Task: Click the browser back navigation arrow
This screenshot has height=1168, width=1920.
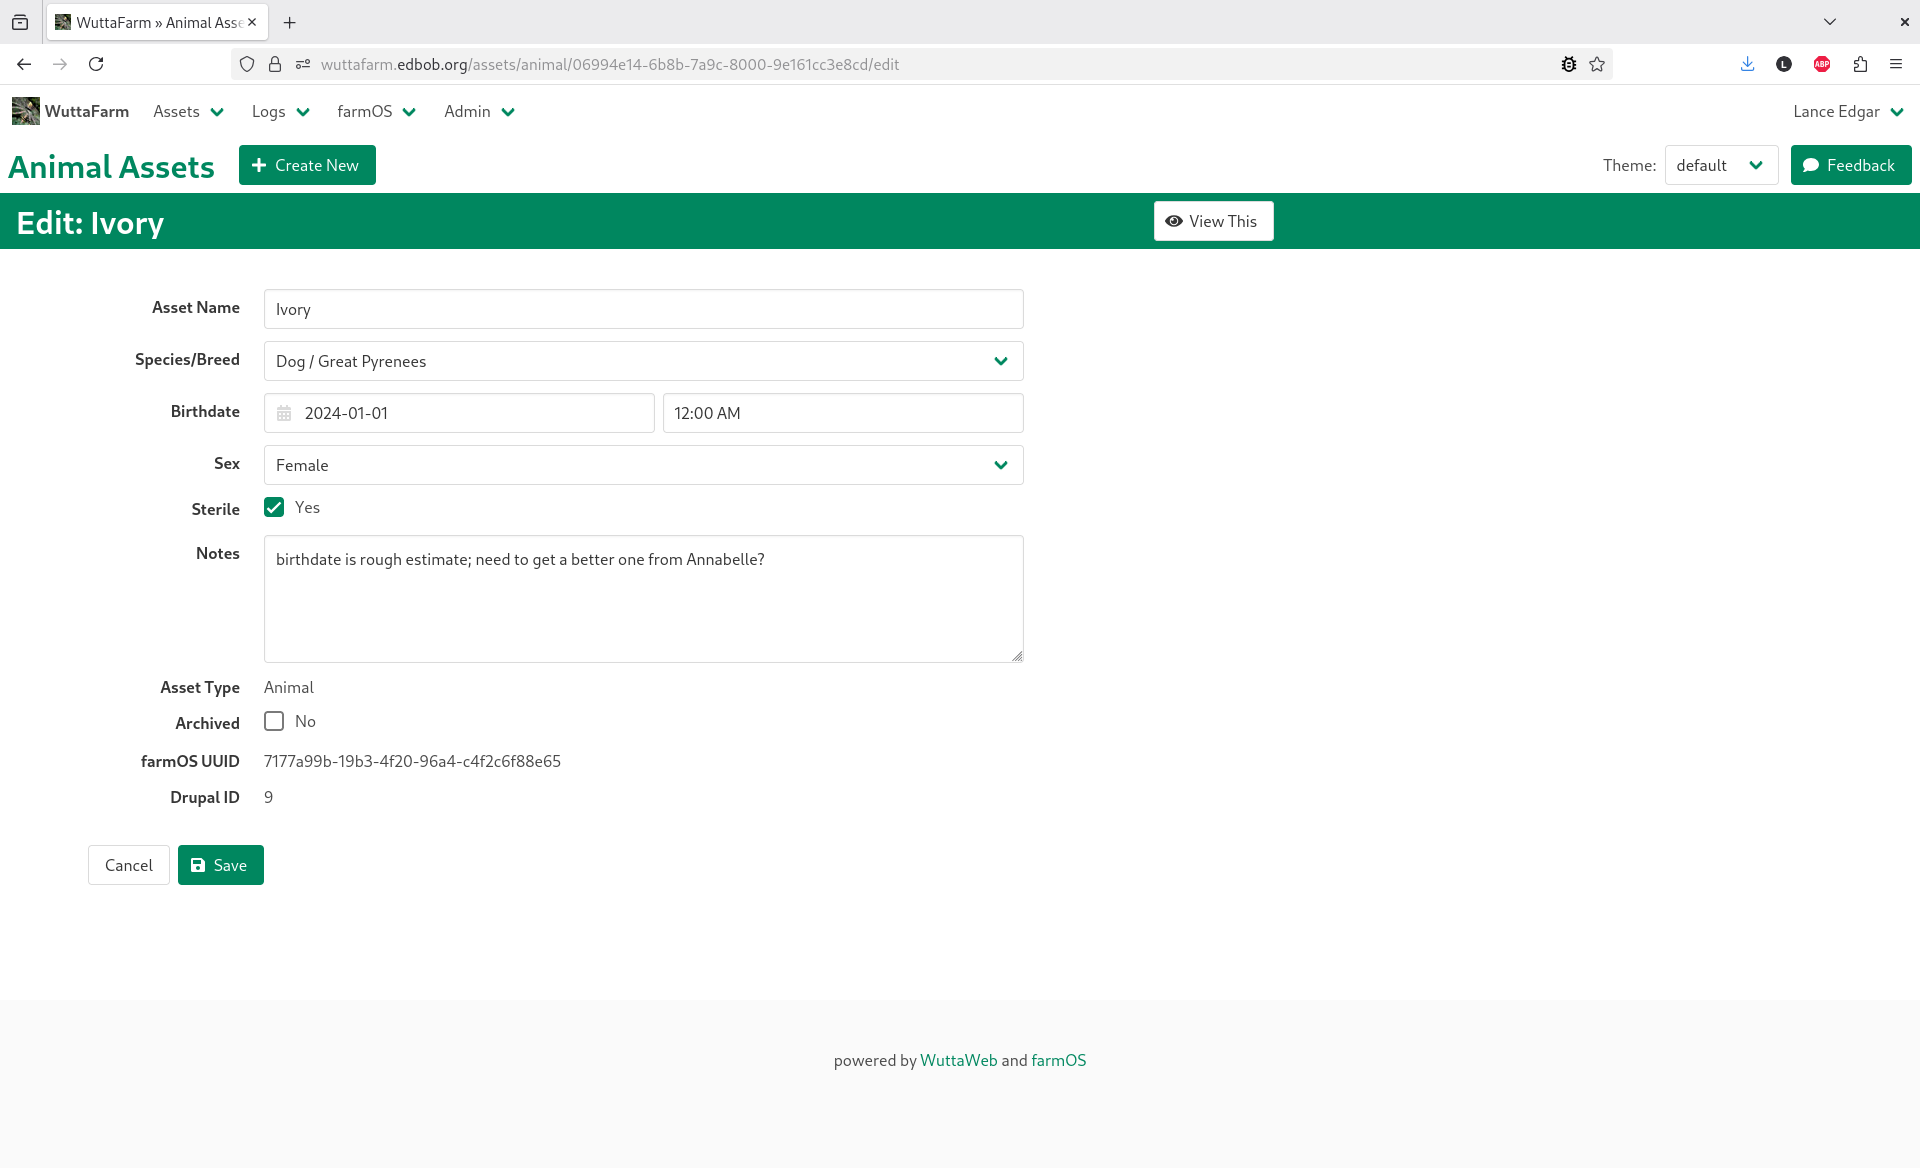Action: [24, 64]
